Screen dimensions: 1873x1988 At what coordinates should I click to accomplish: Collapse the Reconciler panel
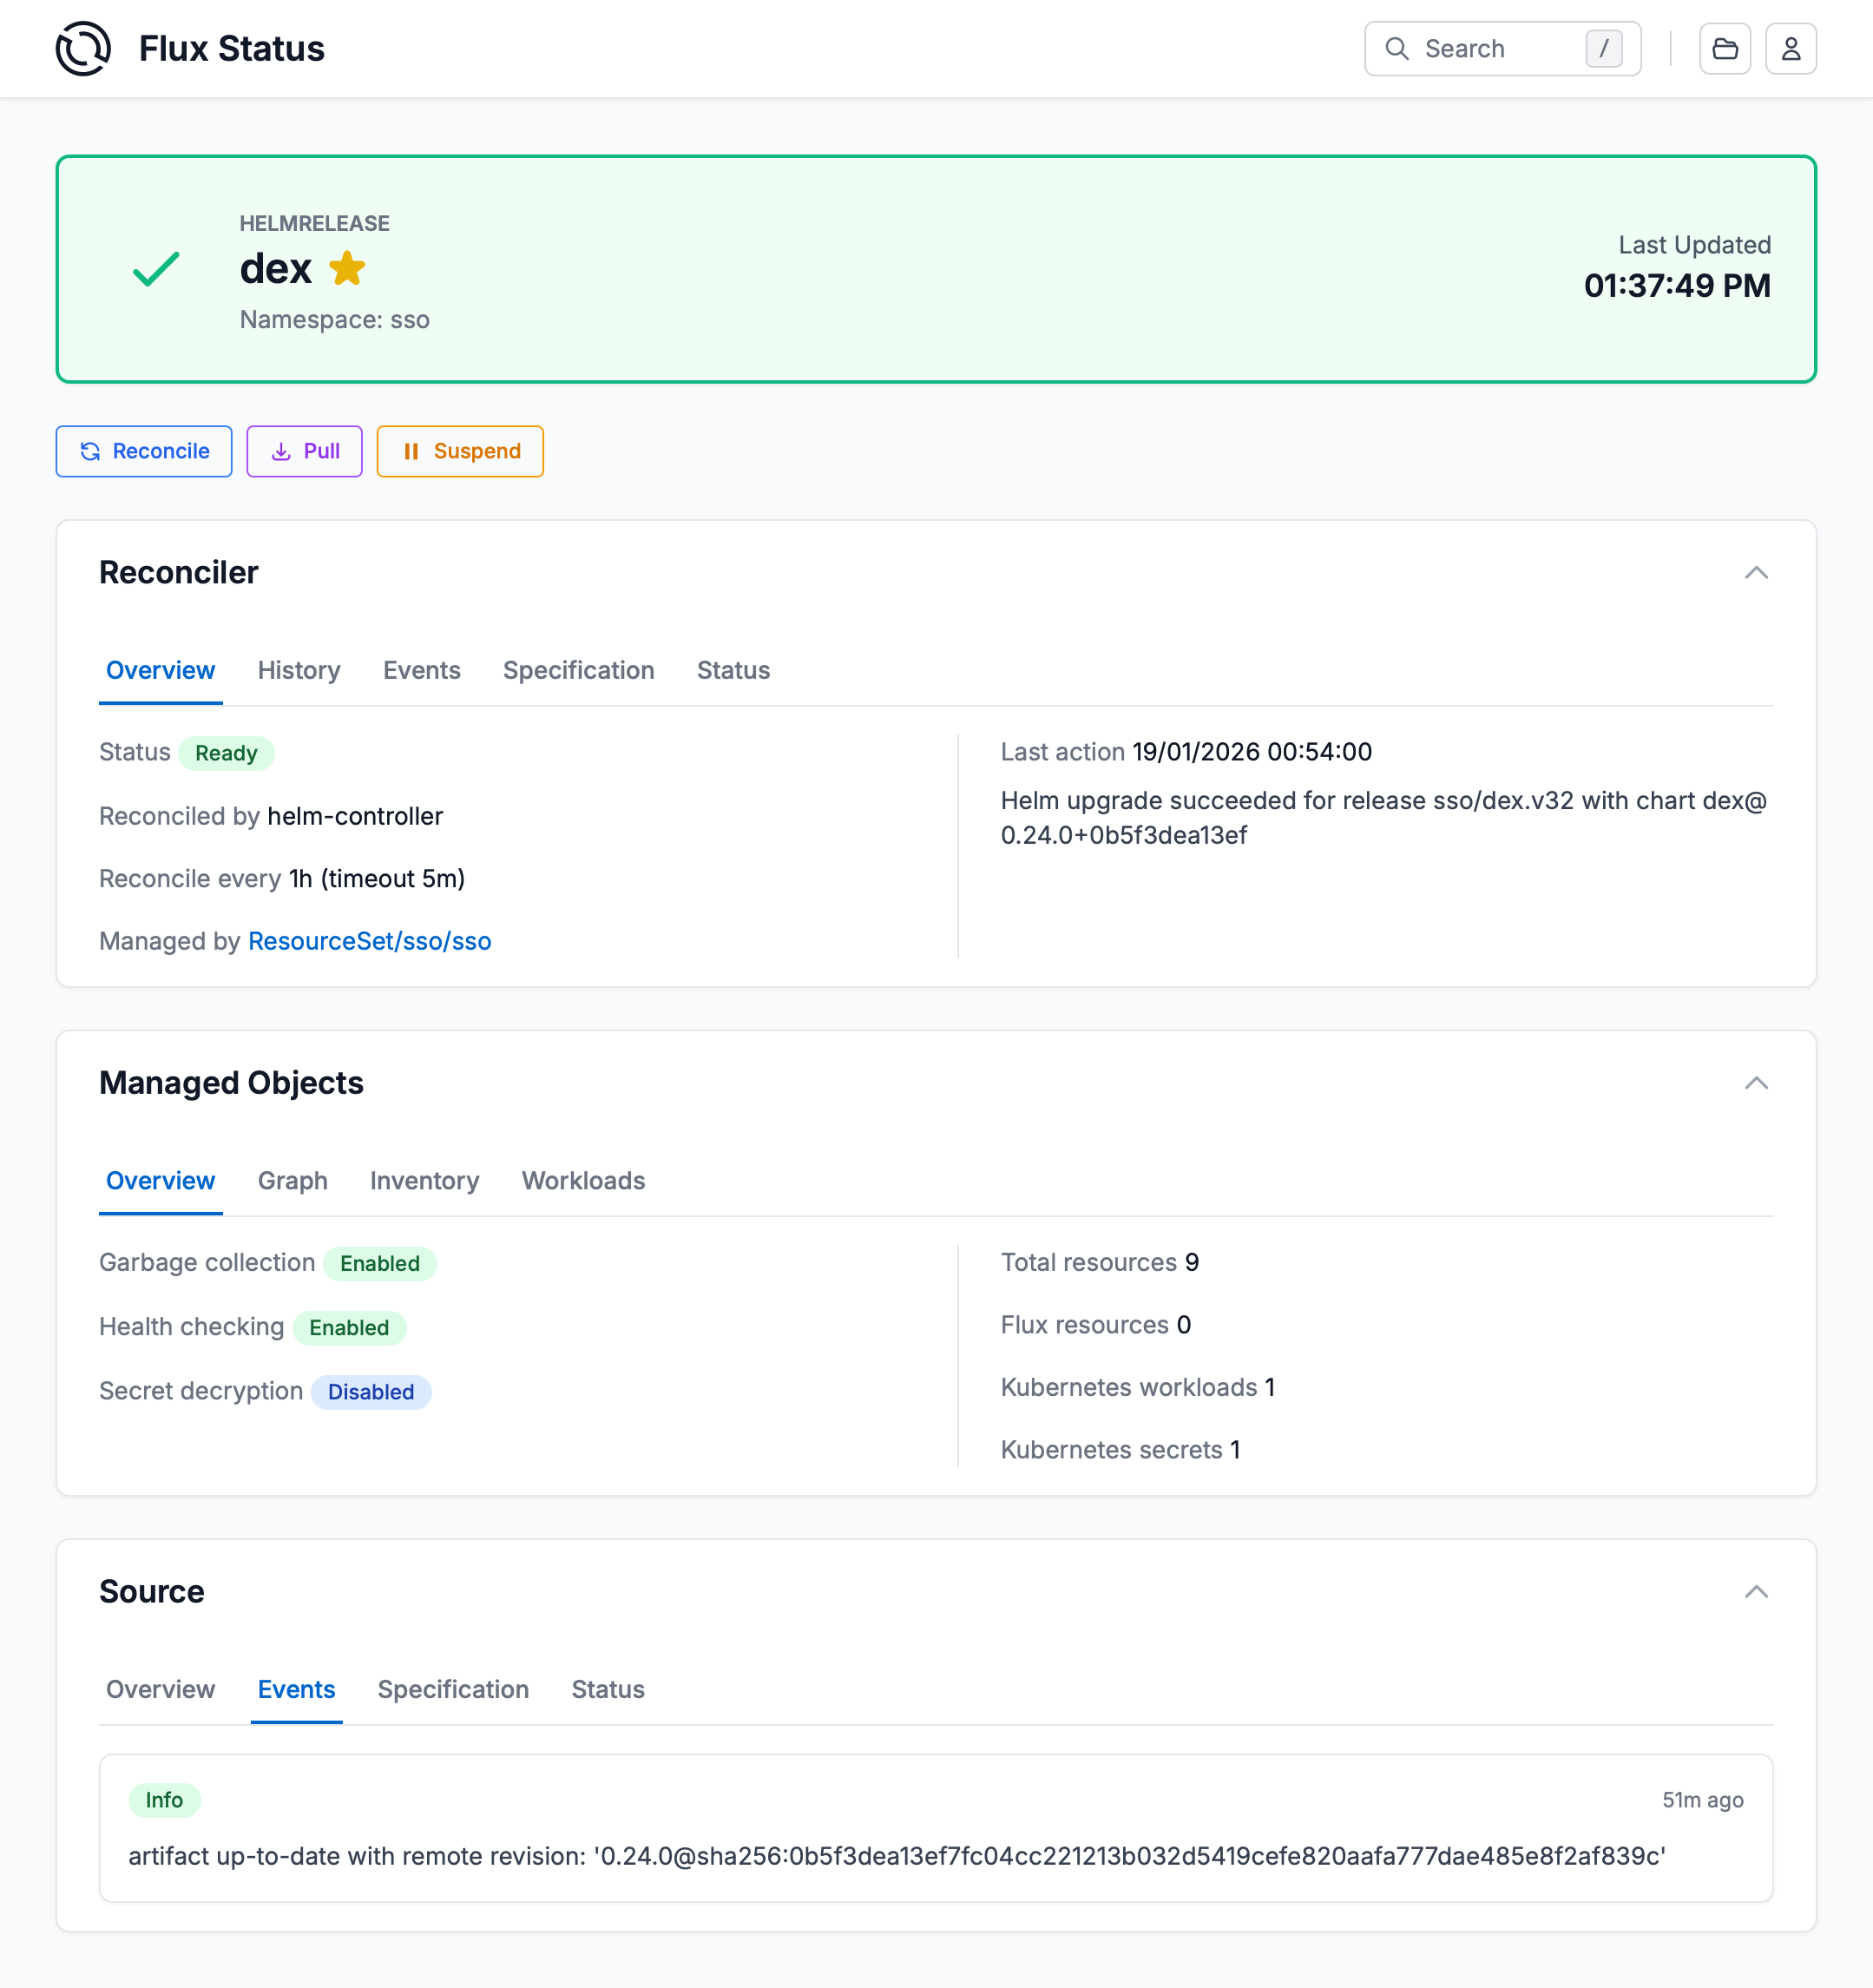pos(1757,573)
